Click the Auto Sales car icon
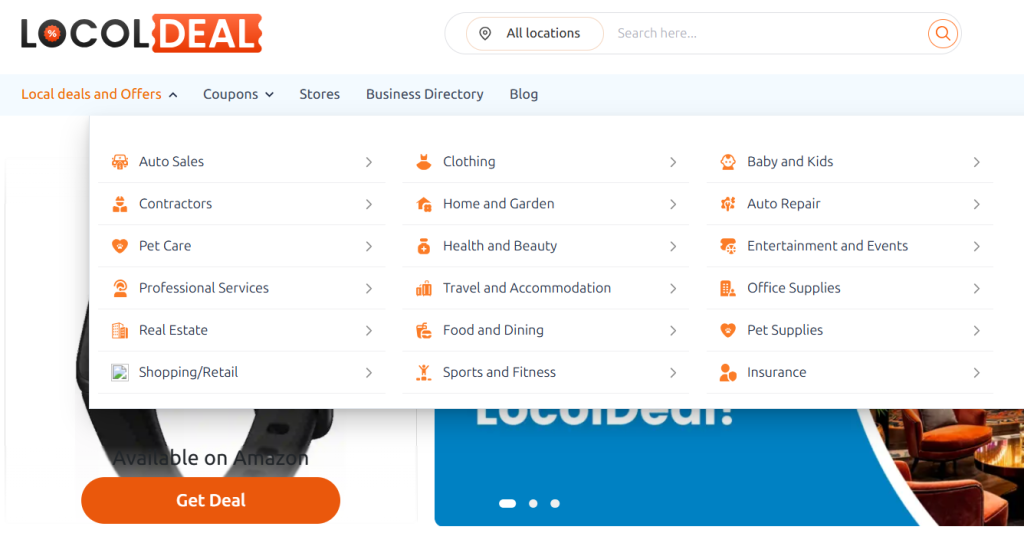1024x556 pixels. pyautogui.click(x=120, y=162)
